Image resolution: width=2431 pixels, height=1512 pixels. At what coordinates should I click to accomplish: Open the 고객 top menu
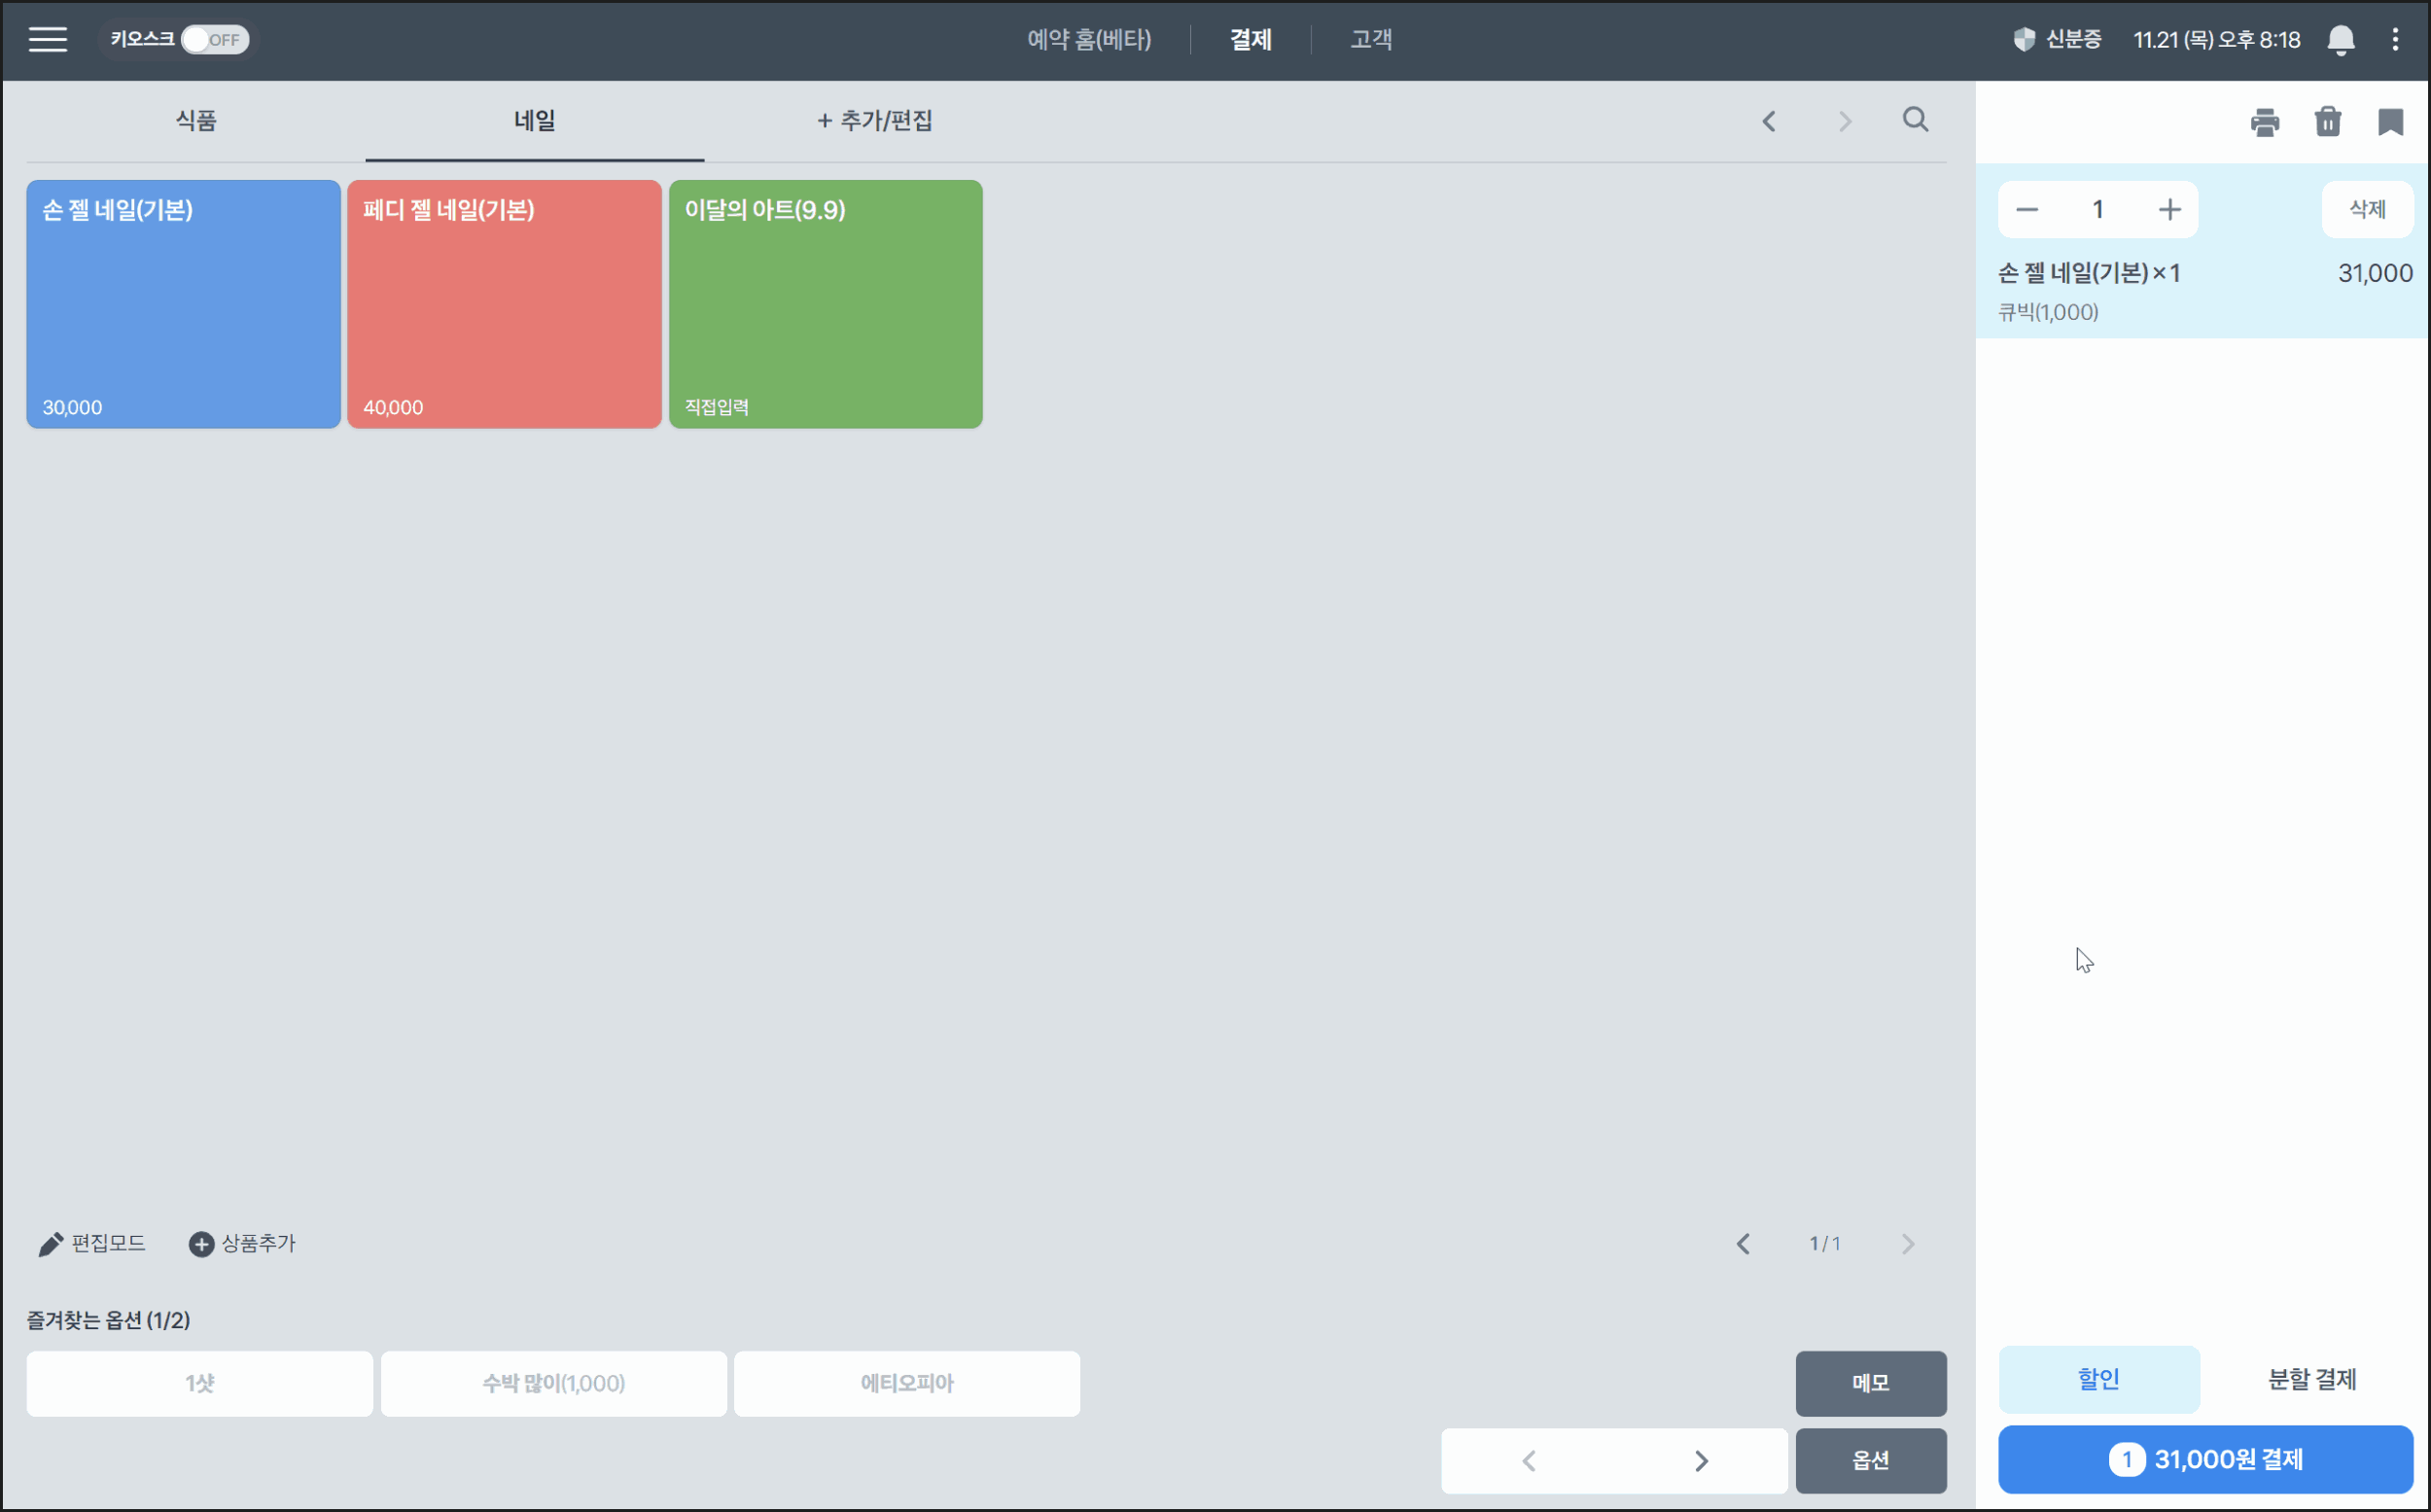(x=1370, y=40)
